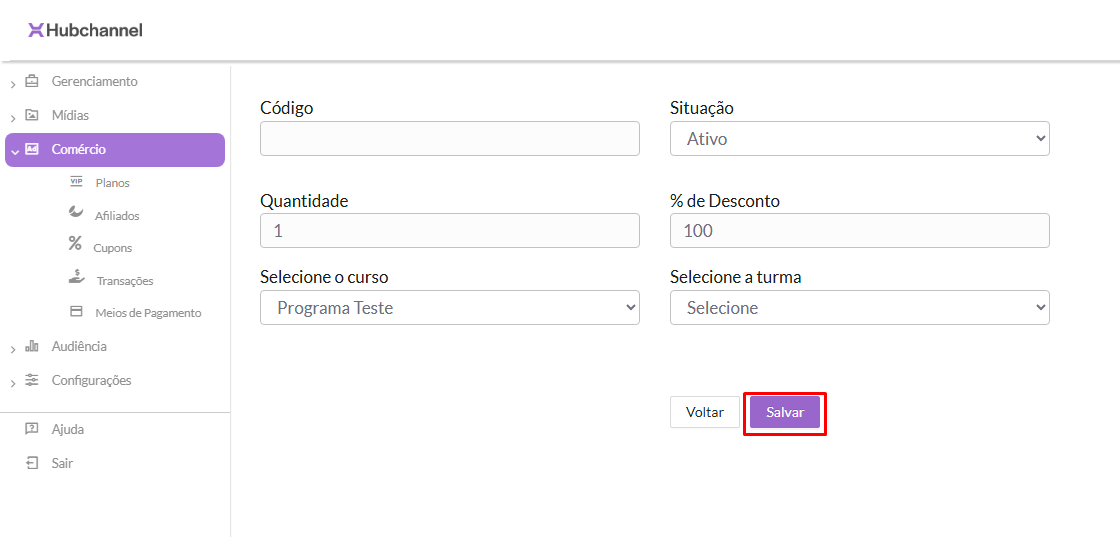Click the Mídias picture icon
The image size is (1120, 537).
(32, 115)
